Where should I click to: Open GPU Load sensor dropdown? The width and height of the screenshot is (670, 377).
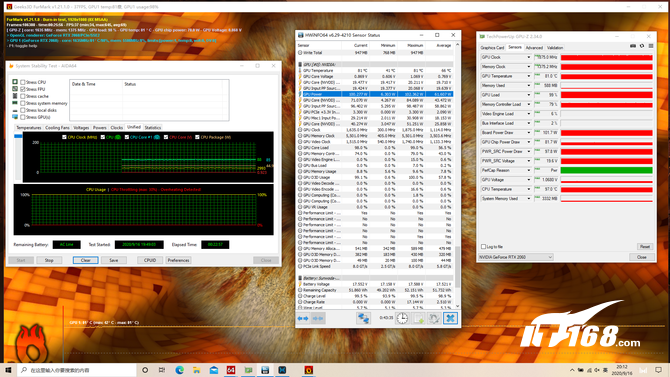click(x=529, y=95)
